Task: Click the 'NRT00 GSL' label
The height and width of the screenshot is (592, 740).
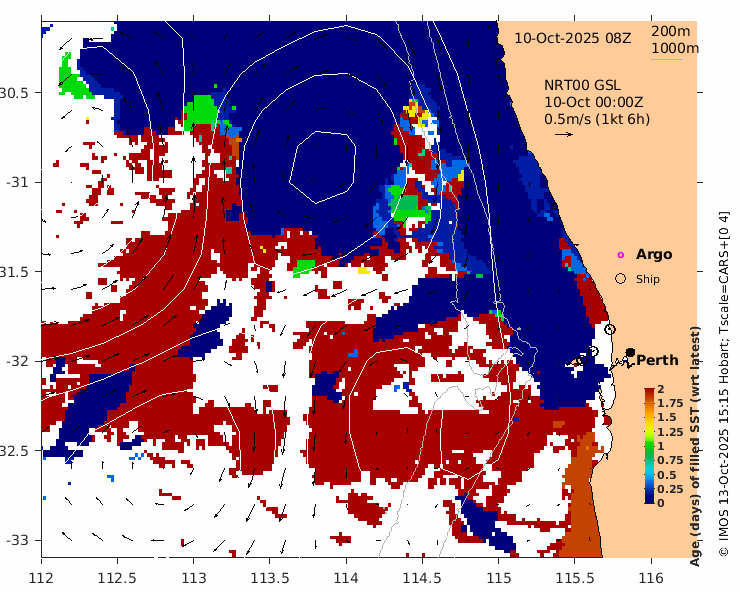Action: coord(582,85)
